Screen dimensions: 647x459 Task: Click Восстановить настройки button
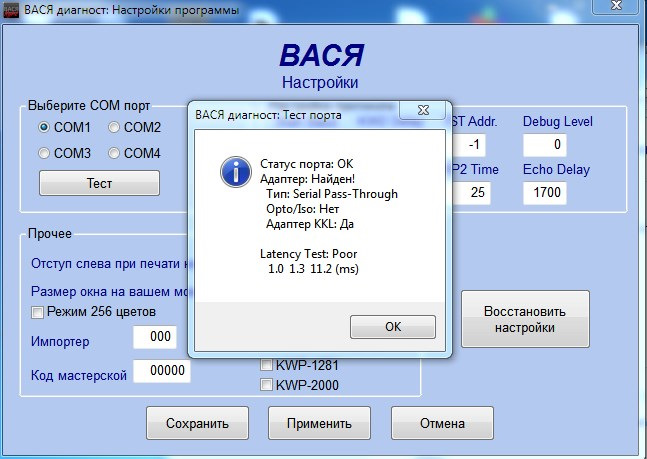pyautogui.click(x=525, y=319)
